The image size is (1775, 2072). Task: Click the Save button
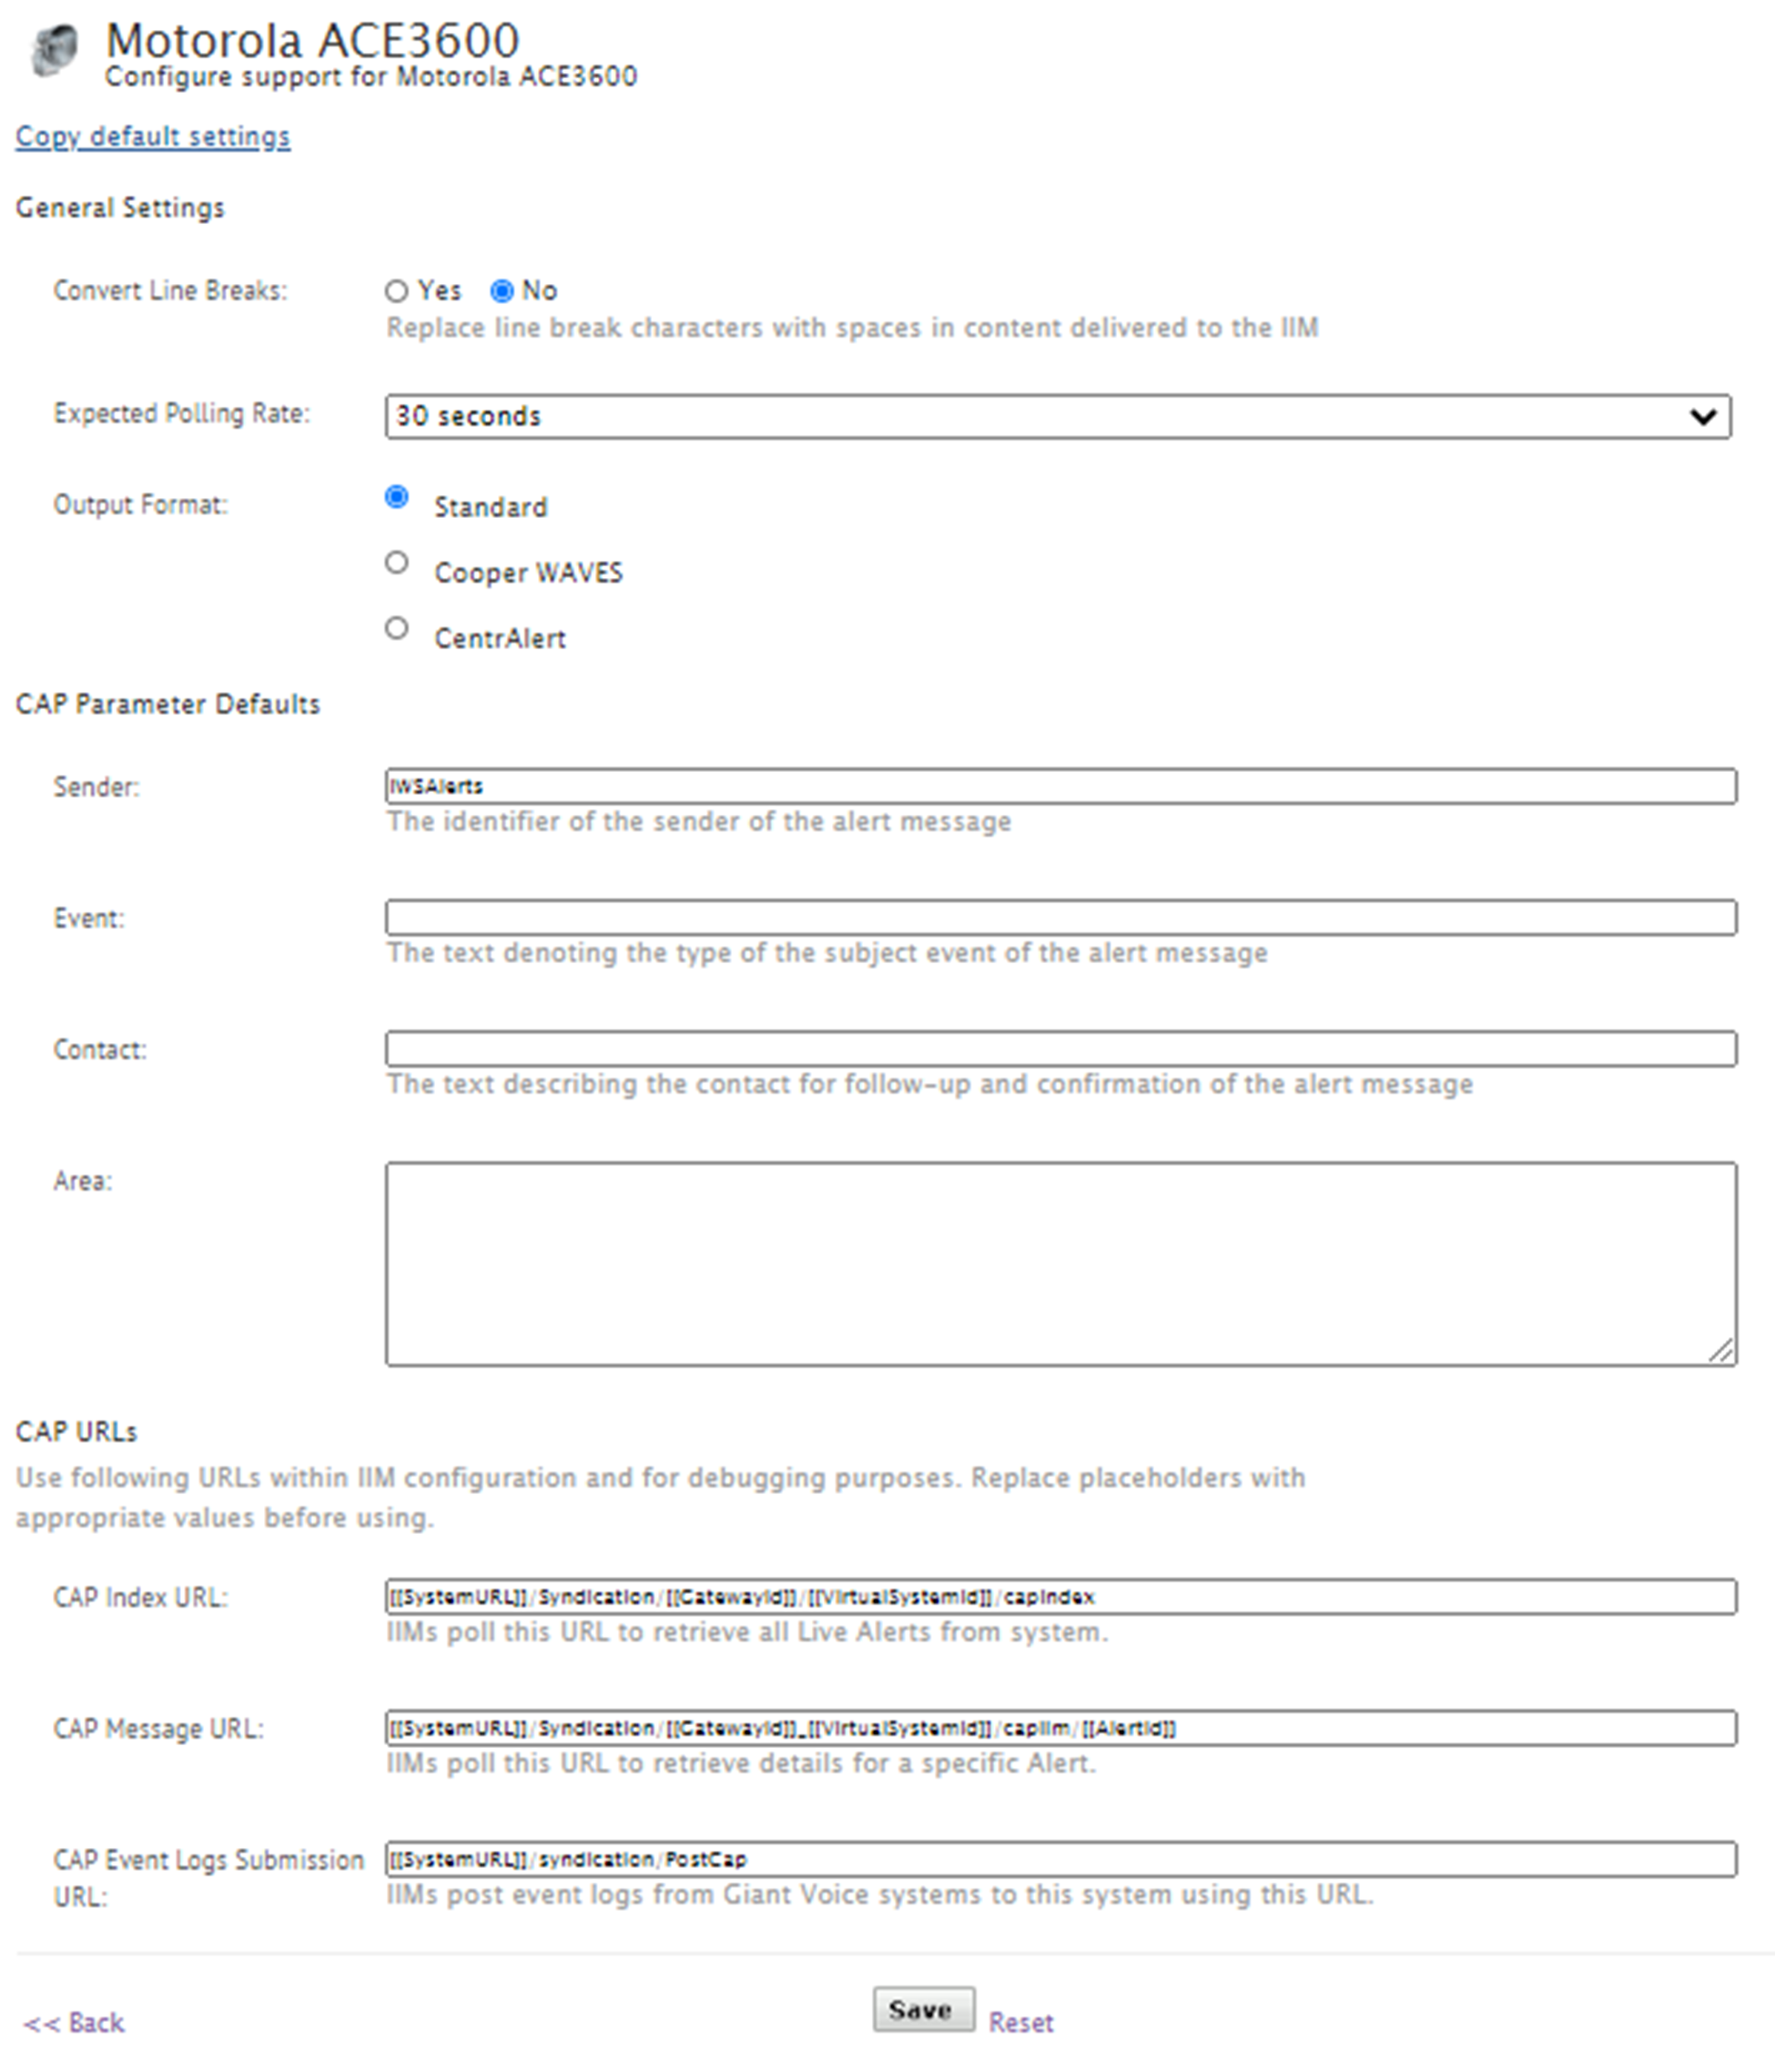tap(923, 2008)
